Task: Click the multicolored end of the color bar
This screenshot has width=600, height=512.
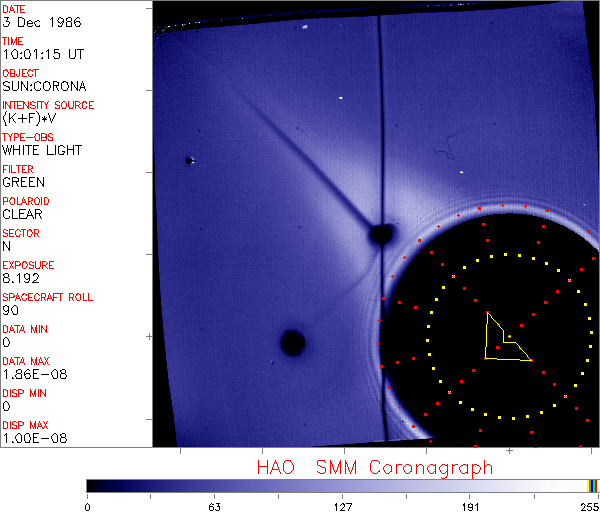Action: click(593, 485)
